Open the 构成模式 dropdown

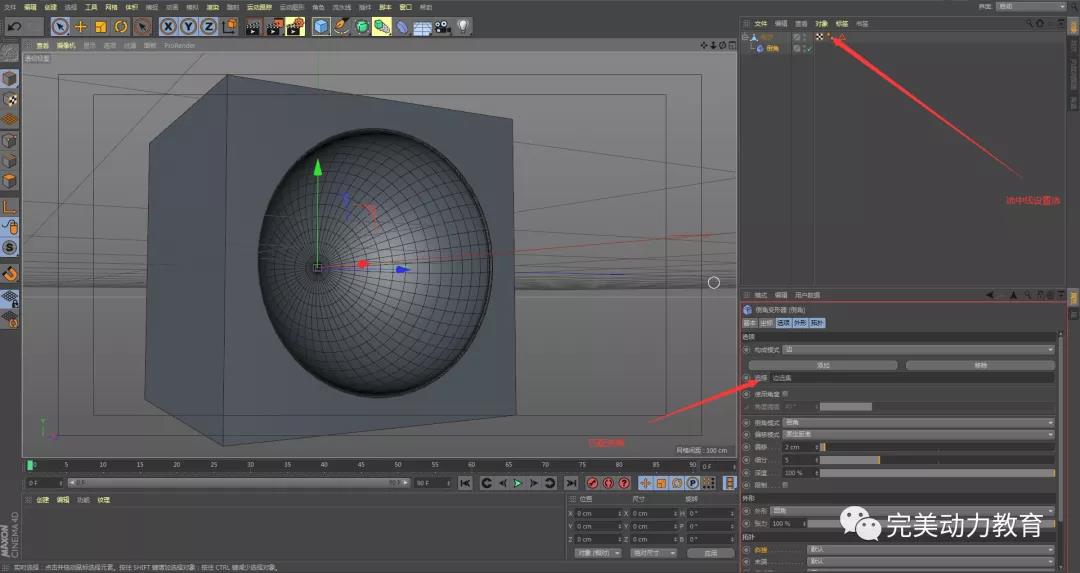coord(918,349)
